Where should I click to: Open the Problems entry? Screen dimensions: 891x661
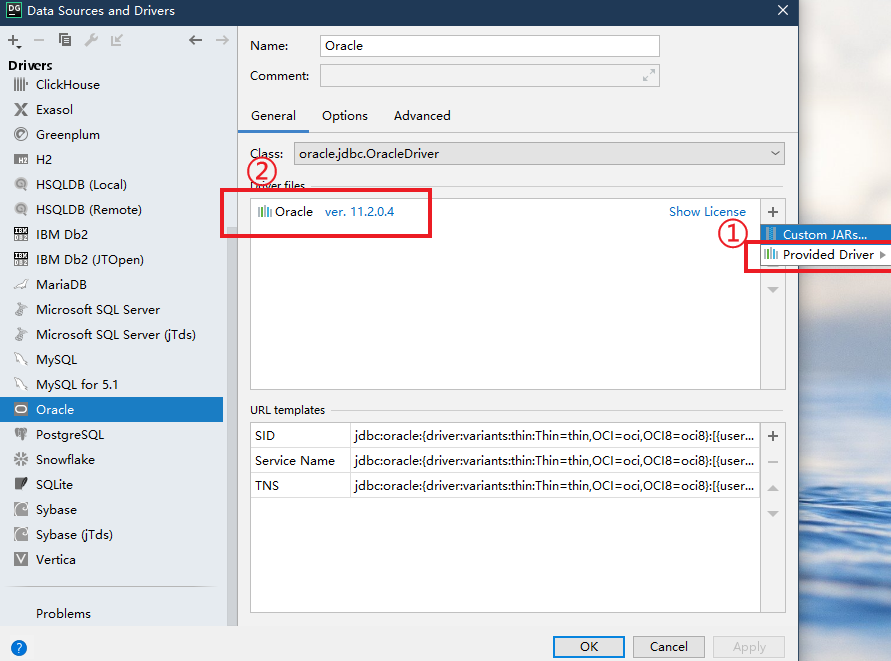pyautogui.click(x=63, y=614)
